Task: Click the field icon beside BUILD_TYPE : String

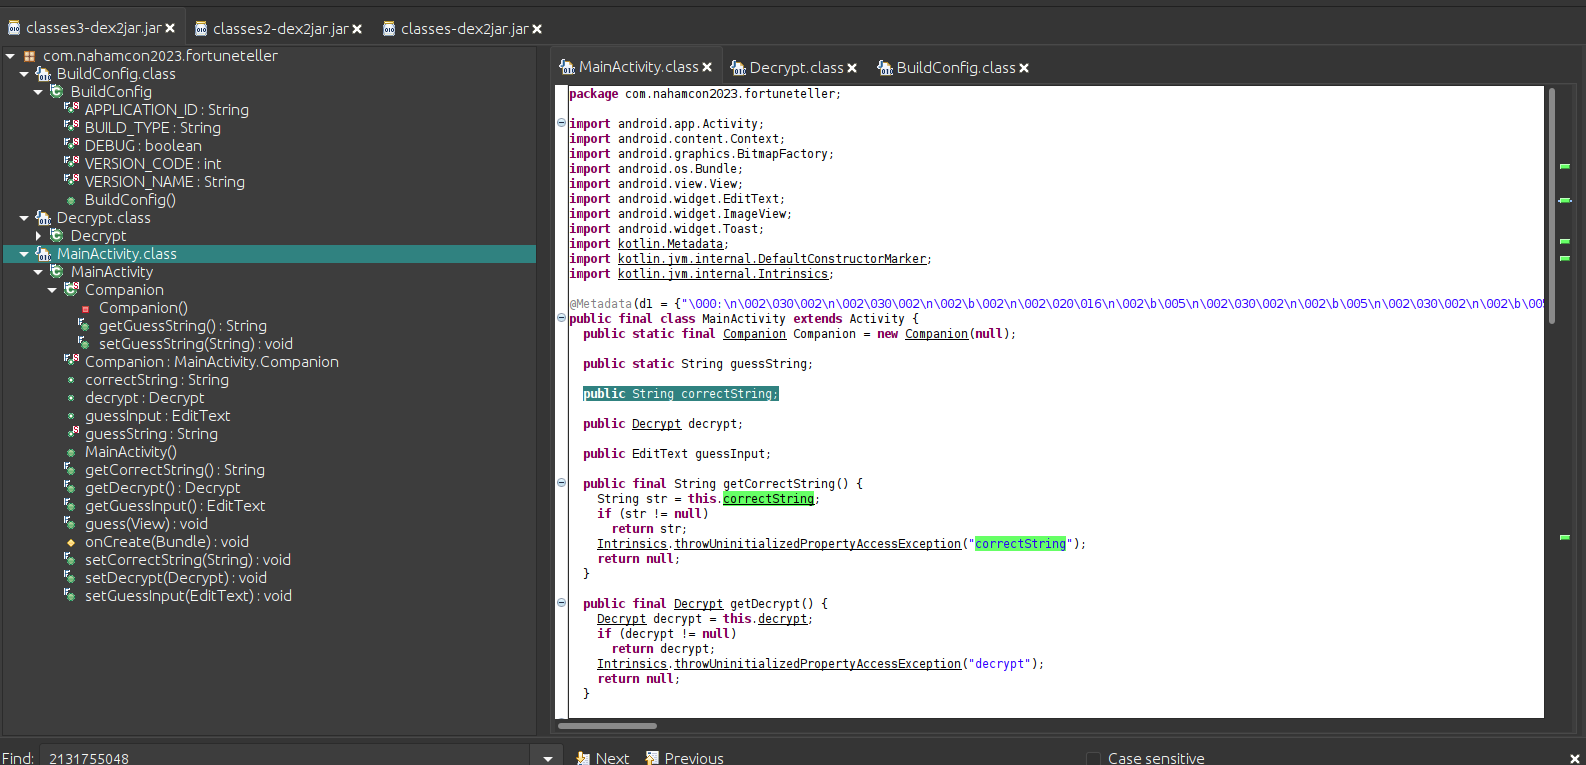Action: [x=71, y=128]
